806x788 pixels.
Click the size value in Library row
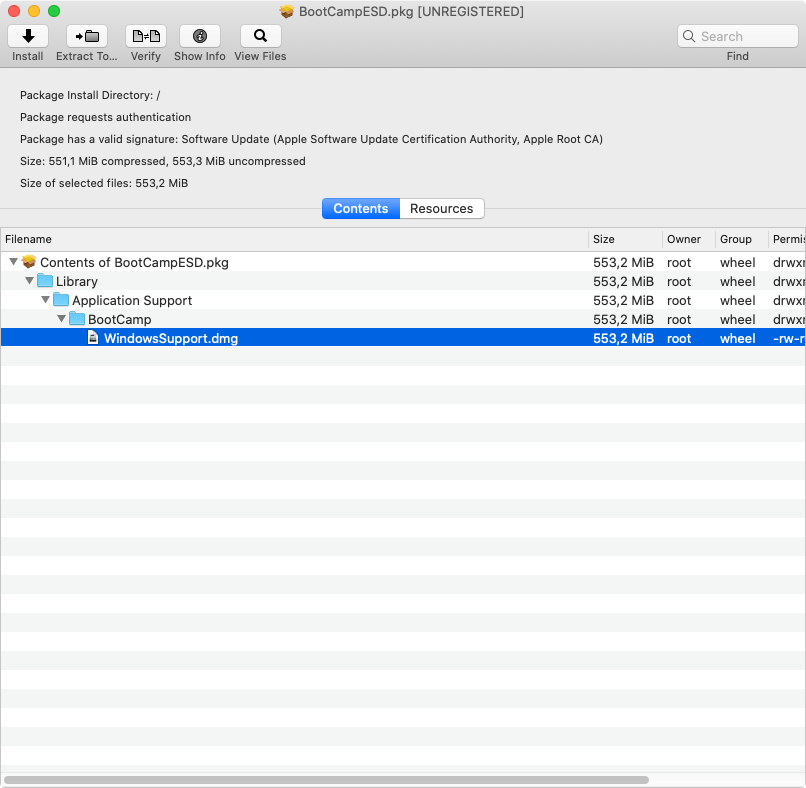click(x=623, y=282)
